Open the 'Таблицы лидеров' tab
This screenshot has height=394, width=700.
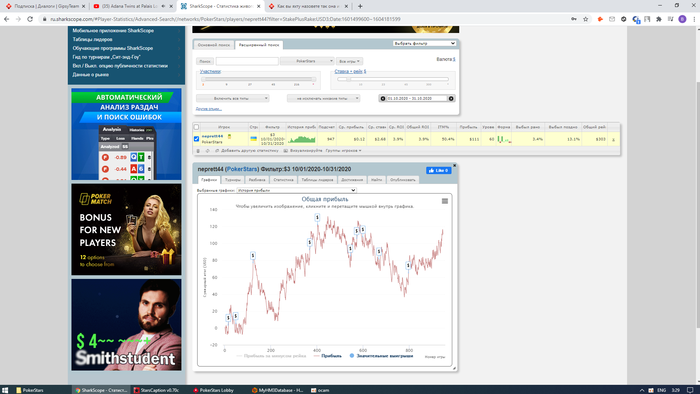(317, 180)
